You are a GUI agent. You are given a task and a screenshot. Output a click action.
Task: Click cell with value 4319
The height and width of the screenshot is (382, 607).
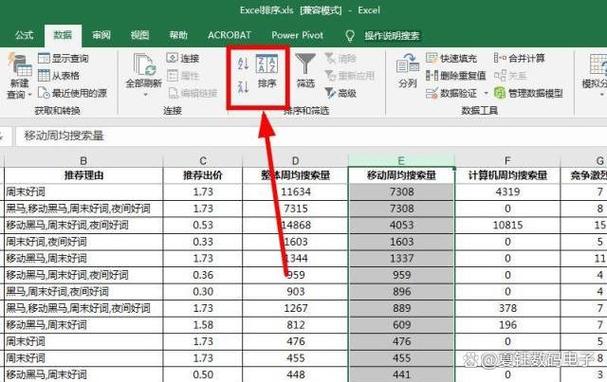508,192
